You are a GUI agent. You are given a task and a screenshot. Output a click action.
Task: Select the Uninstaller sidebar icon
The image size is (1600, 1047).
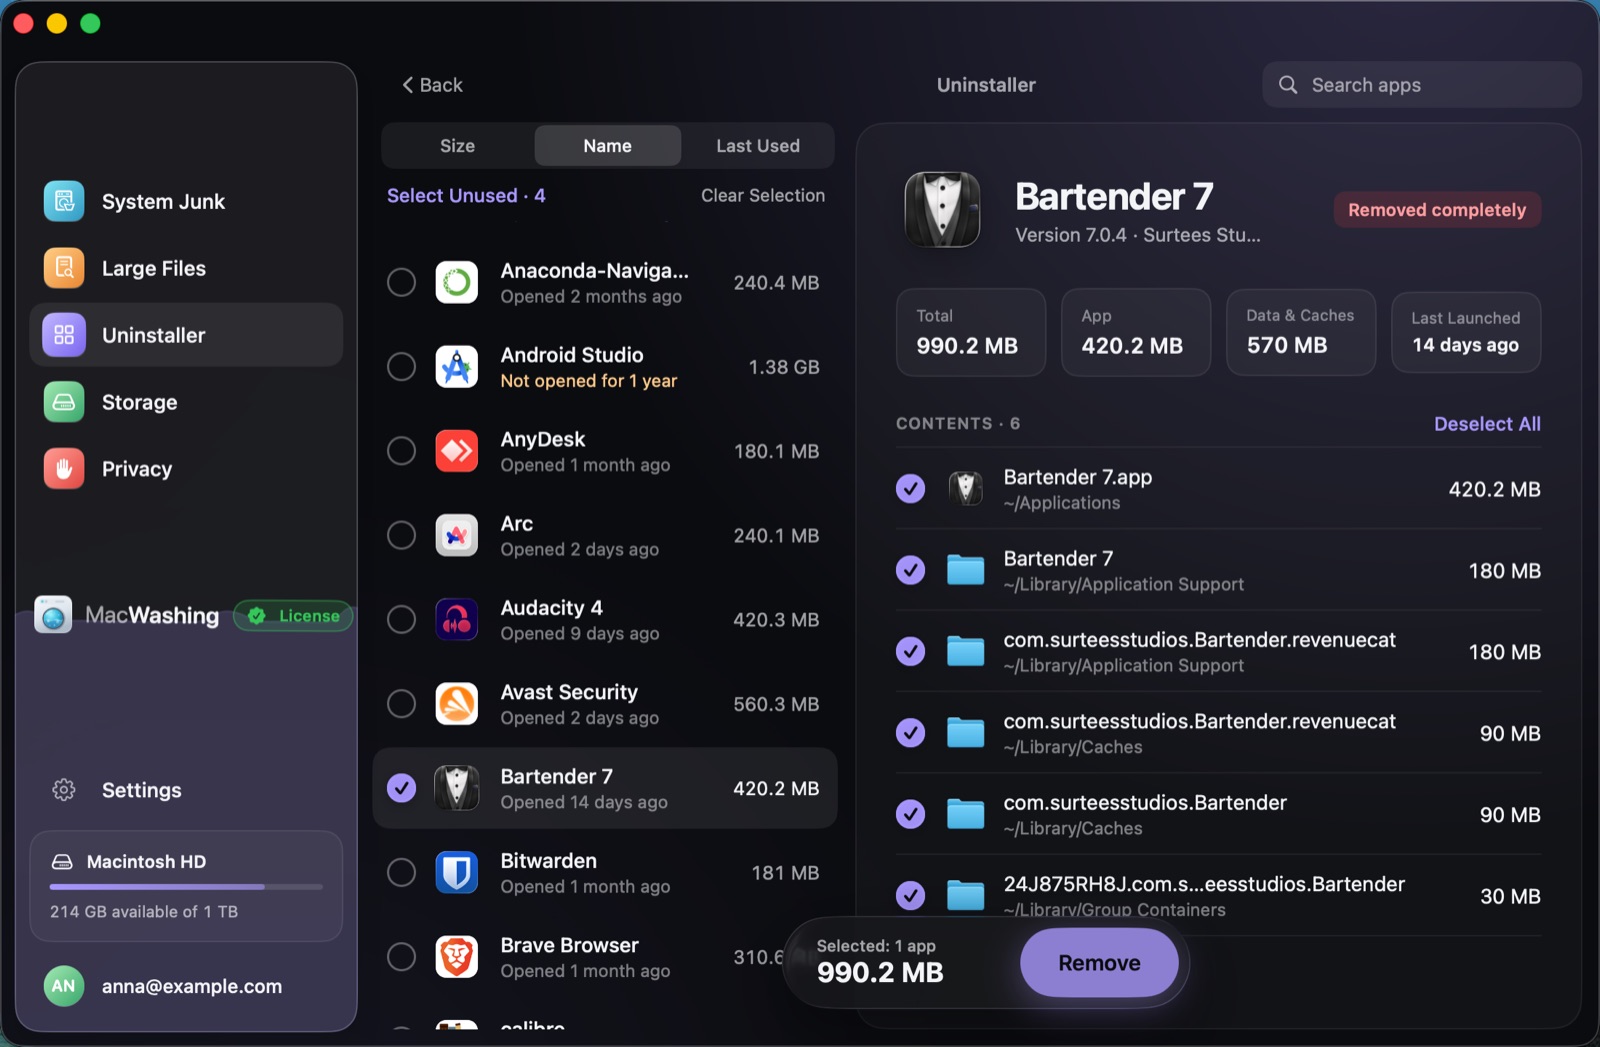click(x=64, y=335)
